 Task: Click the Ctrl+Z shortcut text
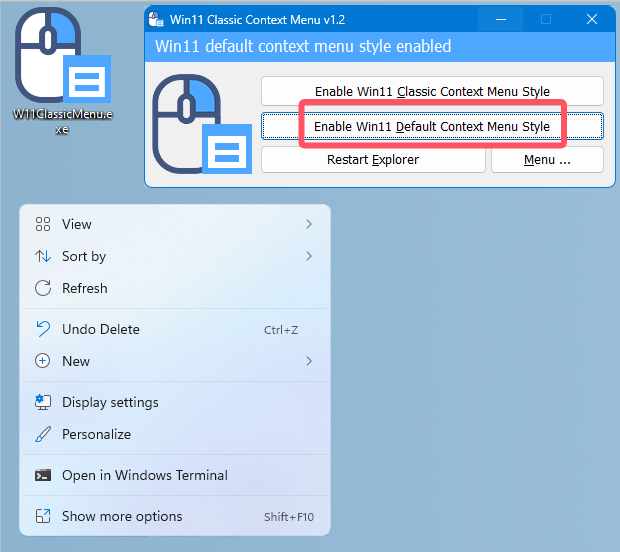point(281,330)
